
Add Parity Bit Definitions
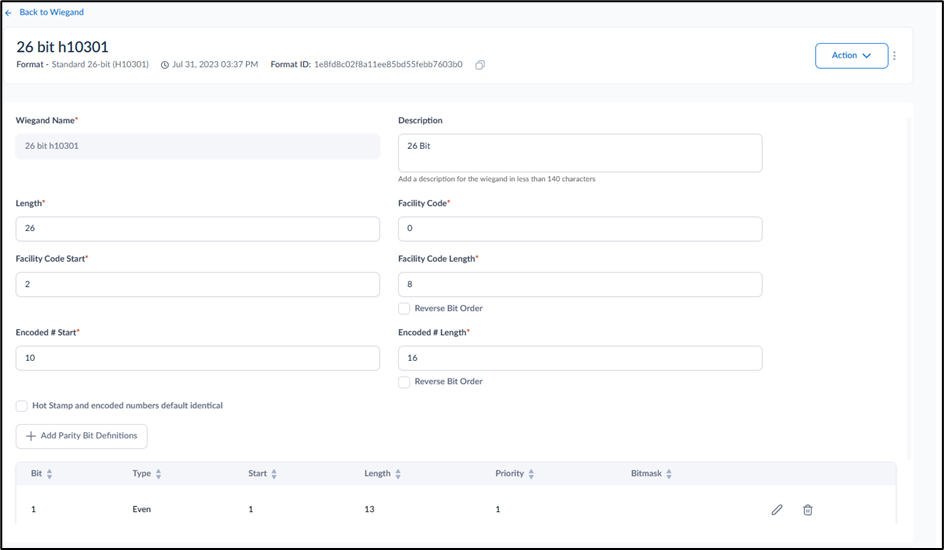[81, 436]
